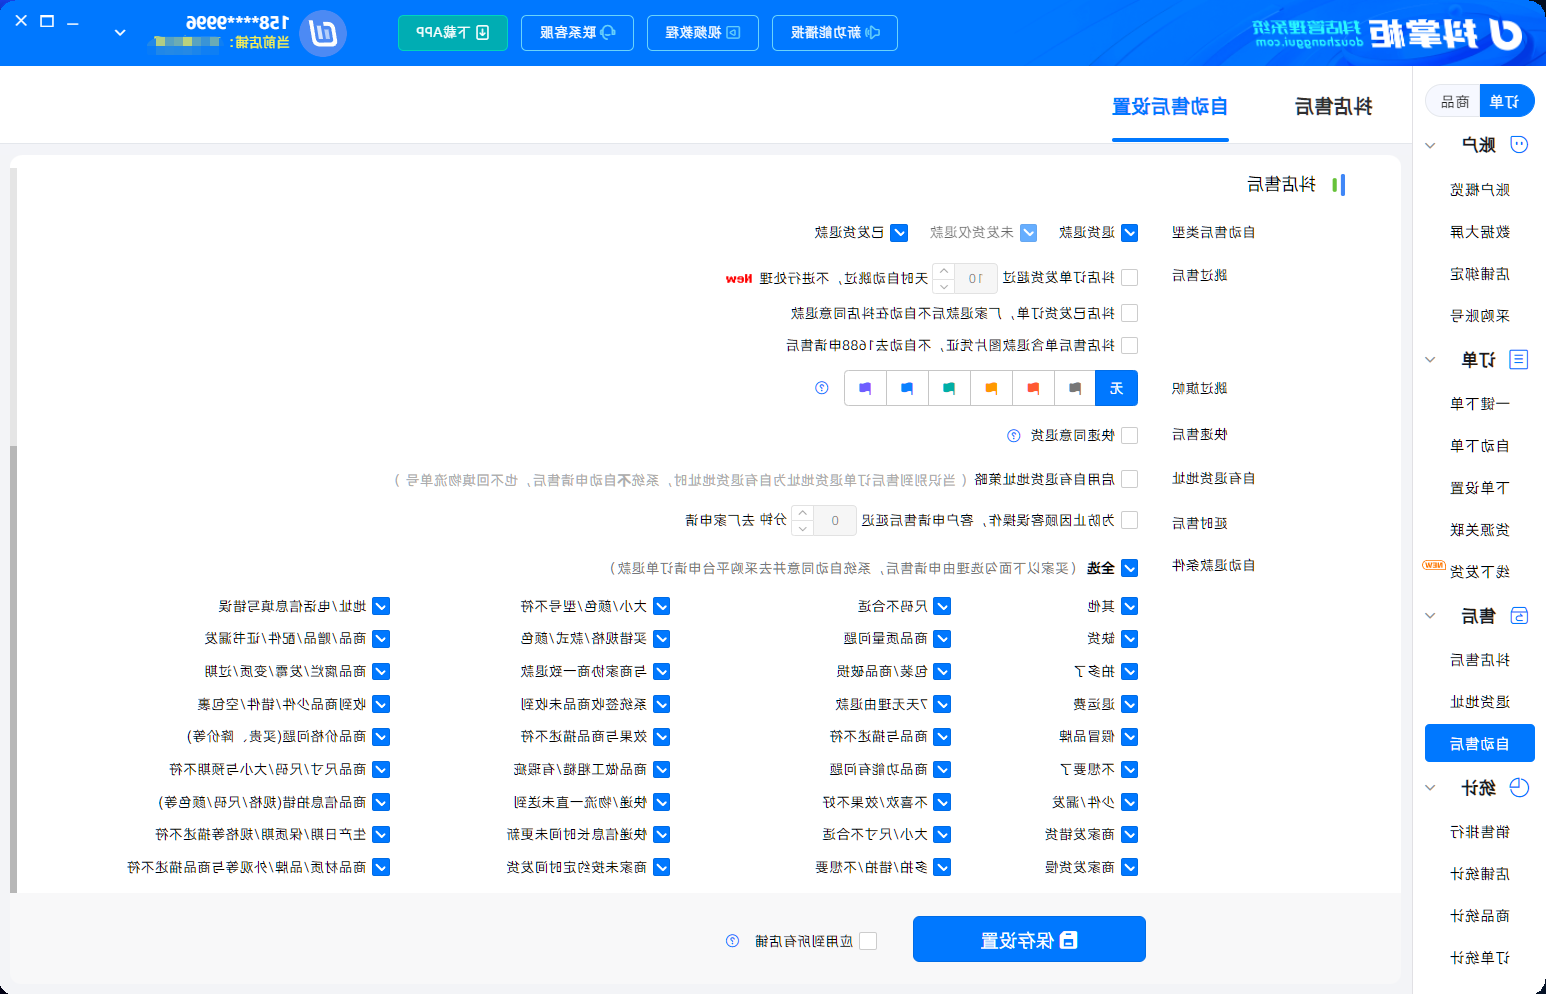This screenshot has height=994, width=1546.
Task: Uncheck 地址/电话信息填写错误 reason
Action: pos(380,606)
